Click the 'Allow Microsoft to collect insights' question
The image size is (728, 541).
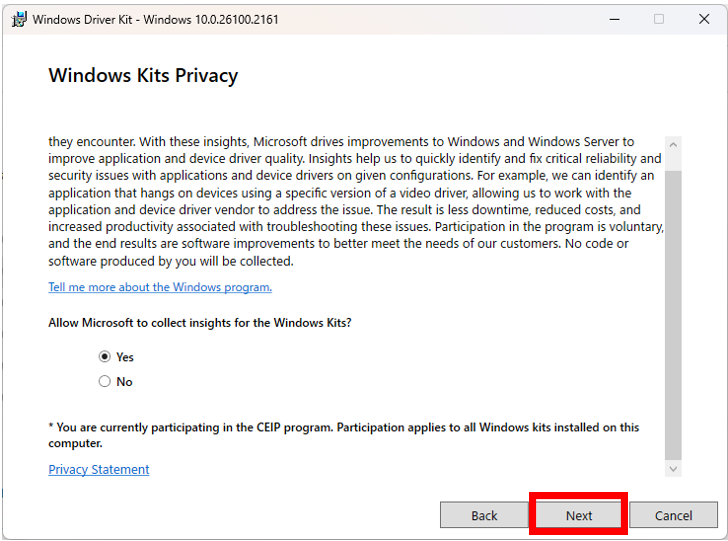tap(200, 323)
